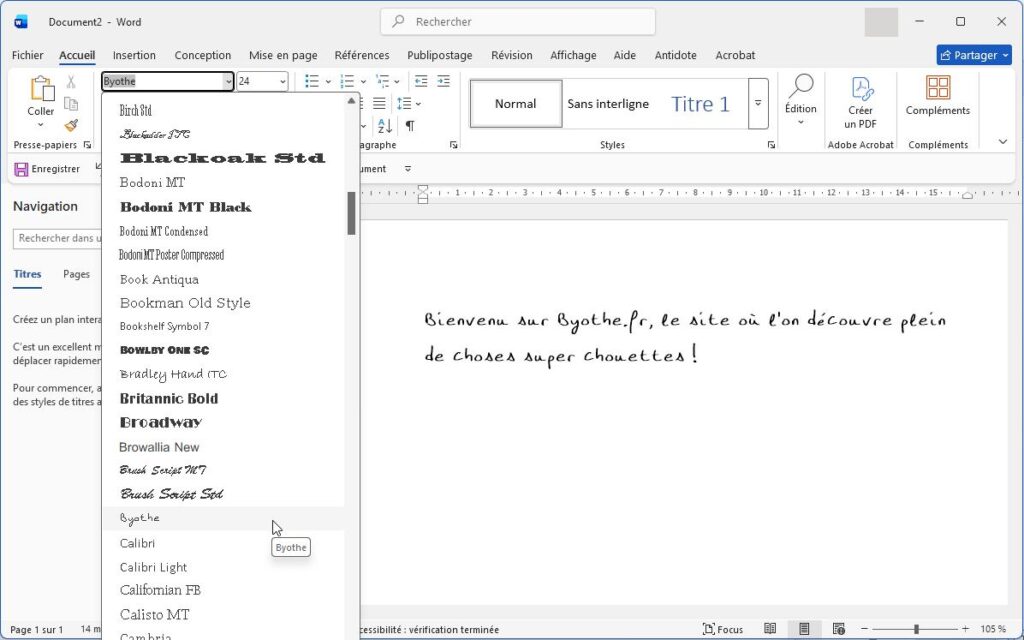Switch to Pages tab in Navigation

pyautogui.click(x=76, y=274)
